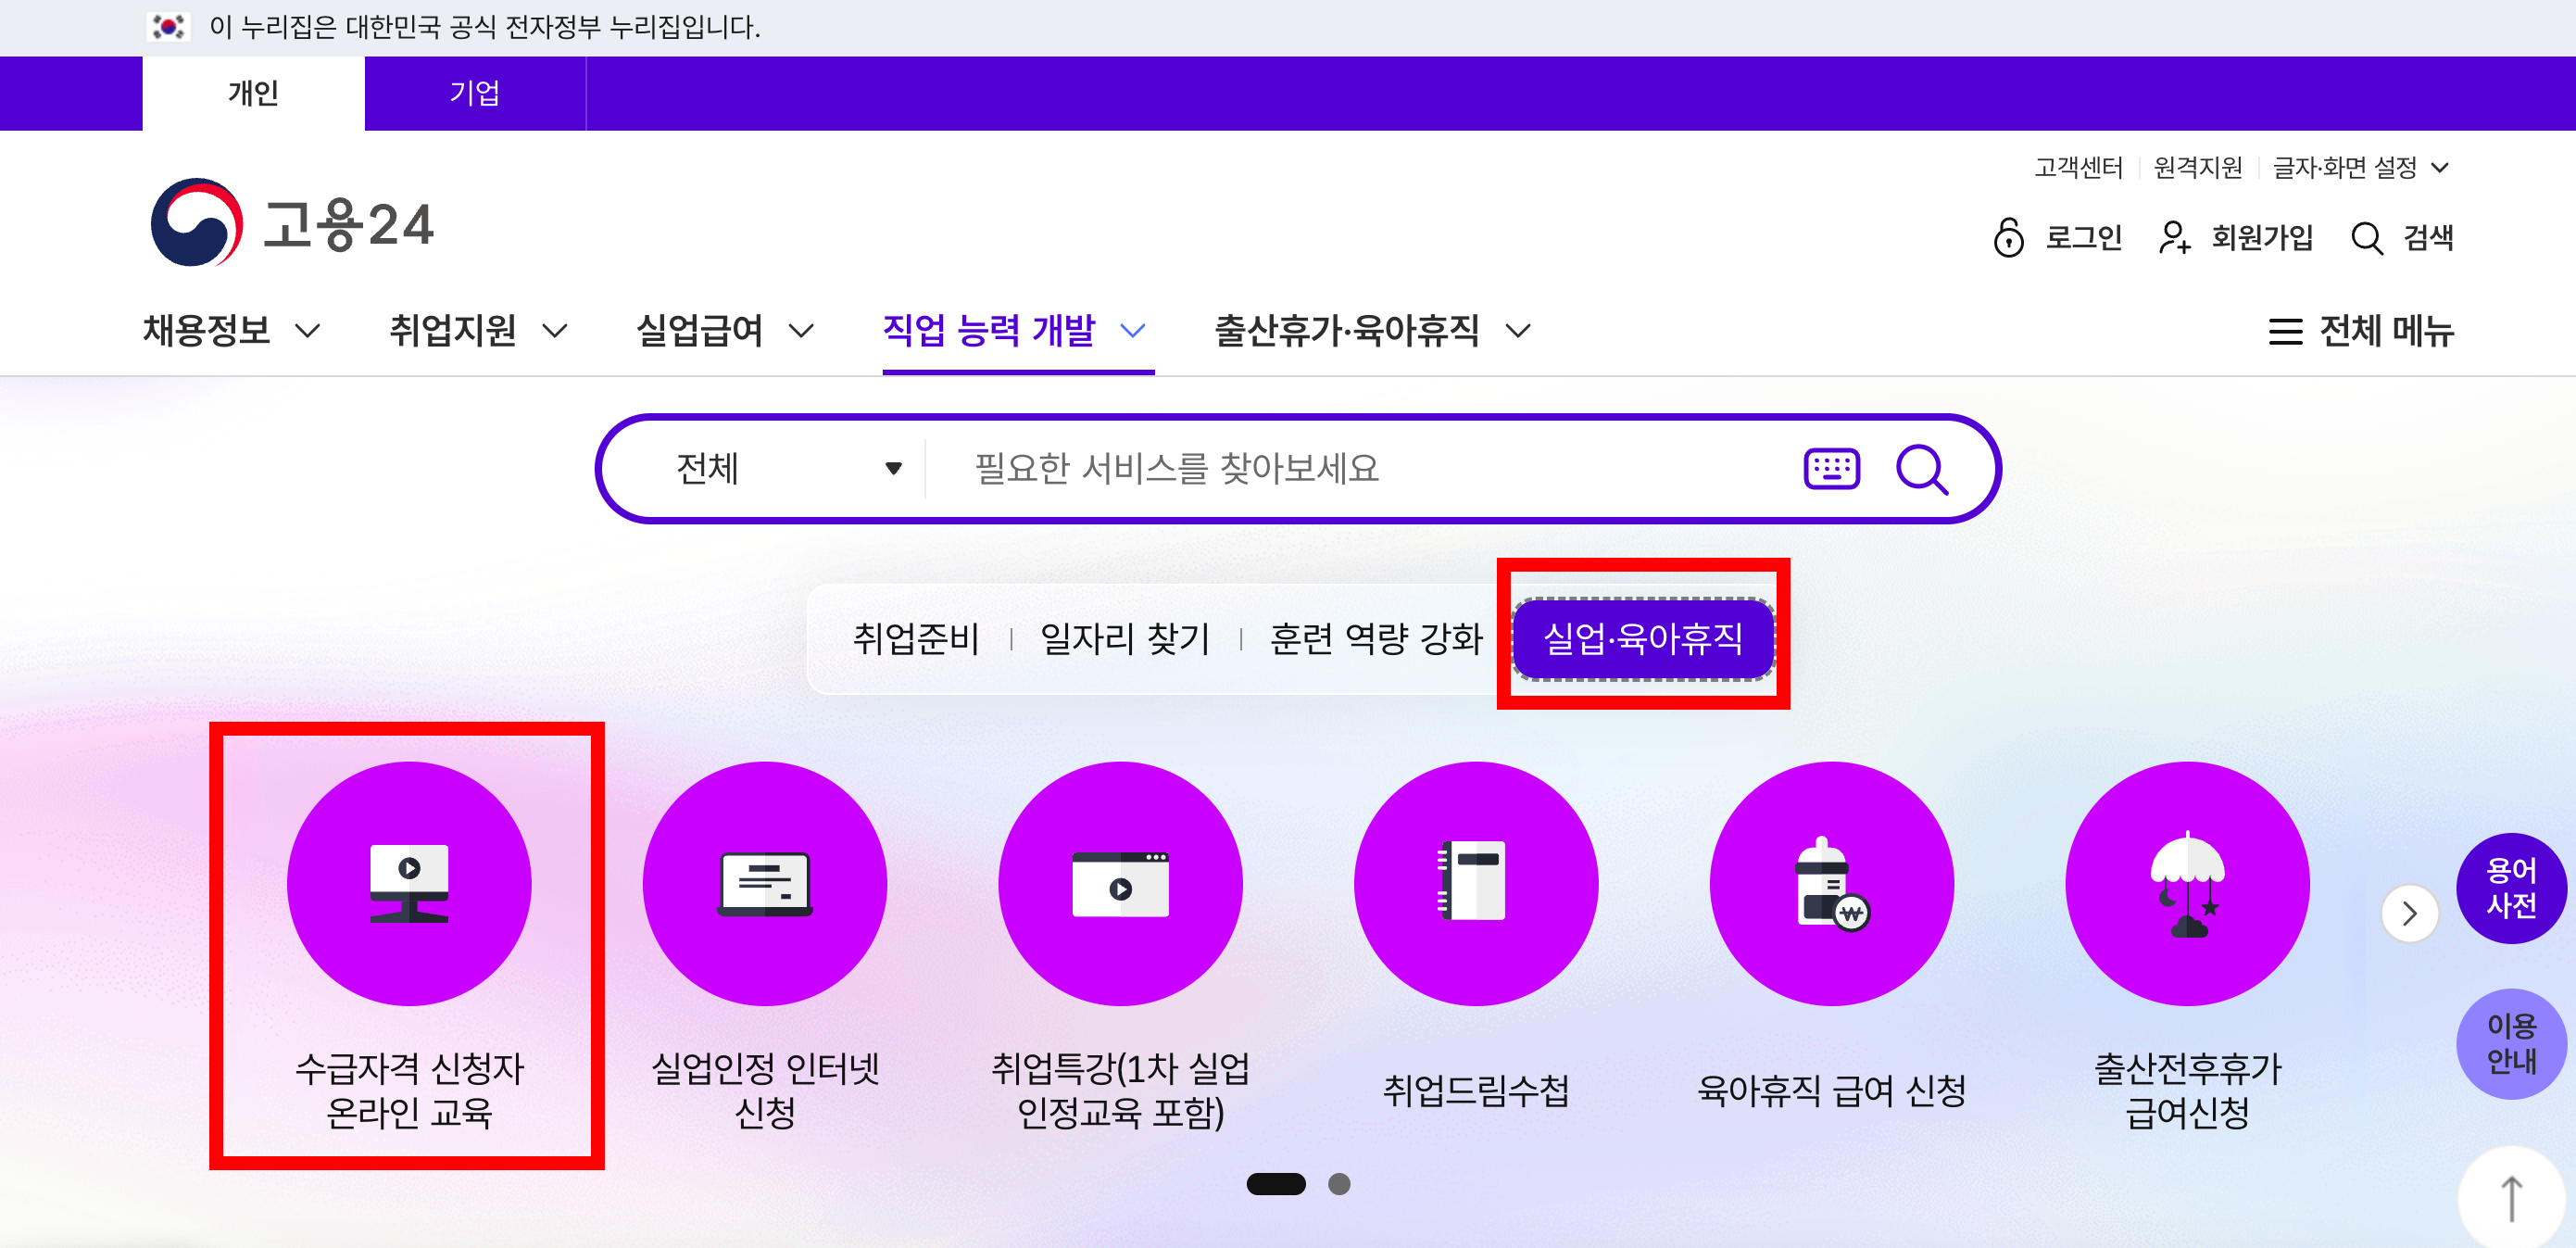The height and width of the screenshot is (1248, 2576).
Task: Open 취업특강 video window icon
Action: [1120, 884]
